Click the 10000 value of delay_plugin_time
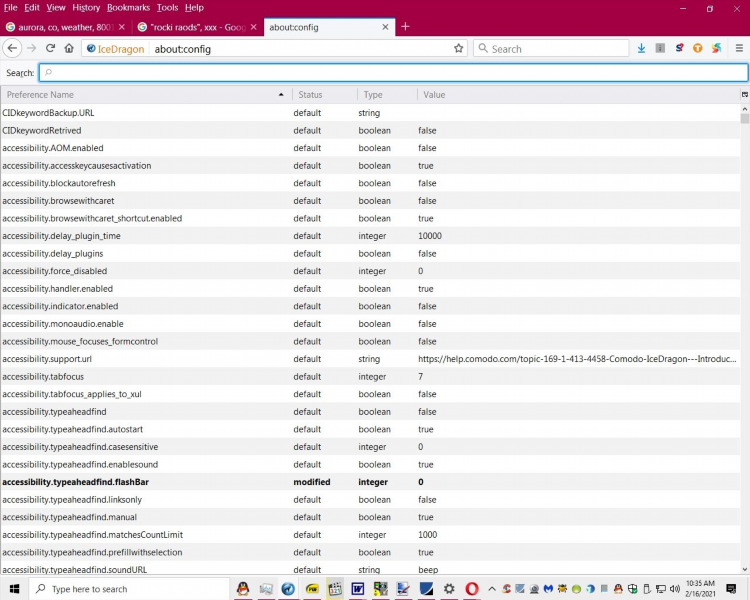750x600 pixels. [x=430, y=236]
